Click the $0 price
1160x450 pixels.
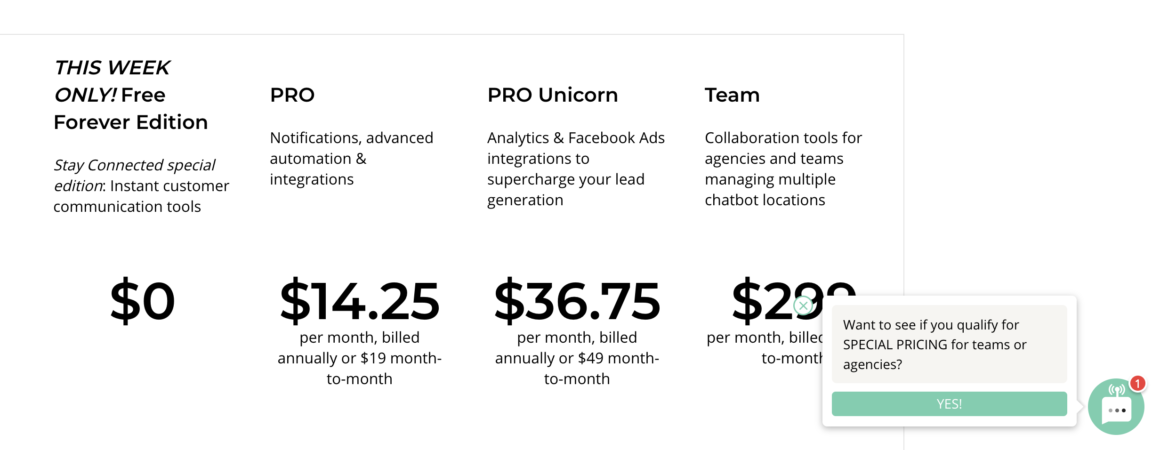pyautogui.click(x=142, y=301)
